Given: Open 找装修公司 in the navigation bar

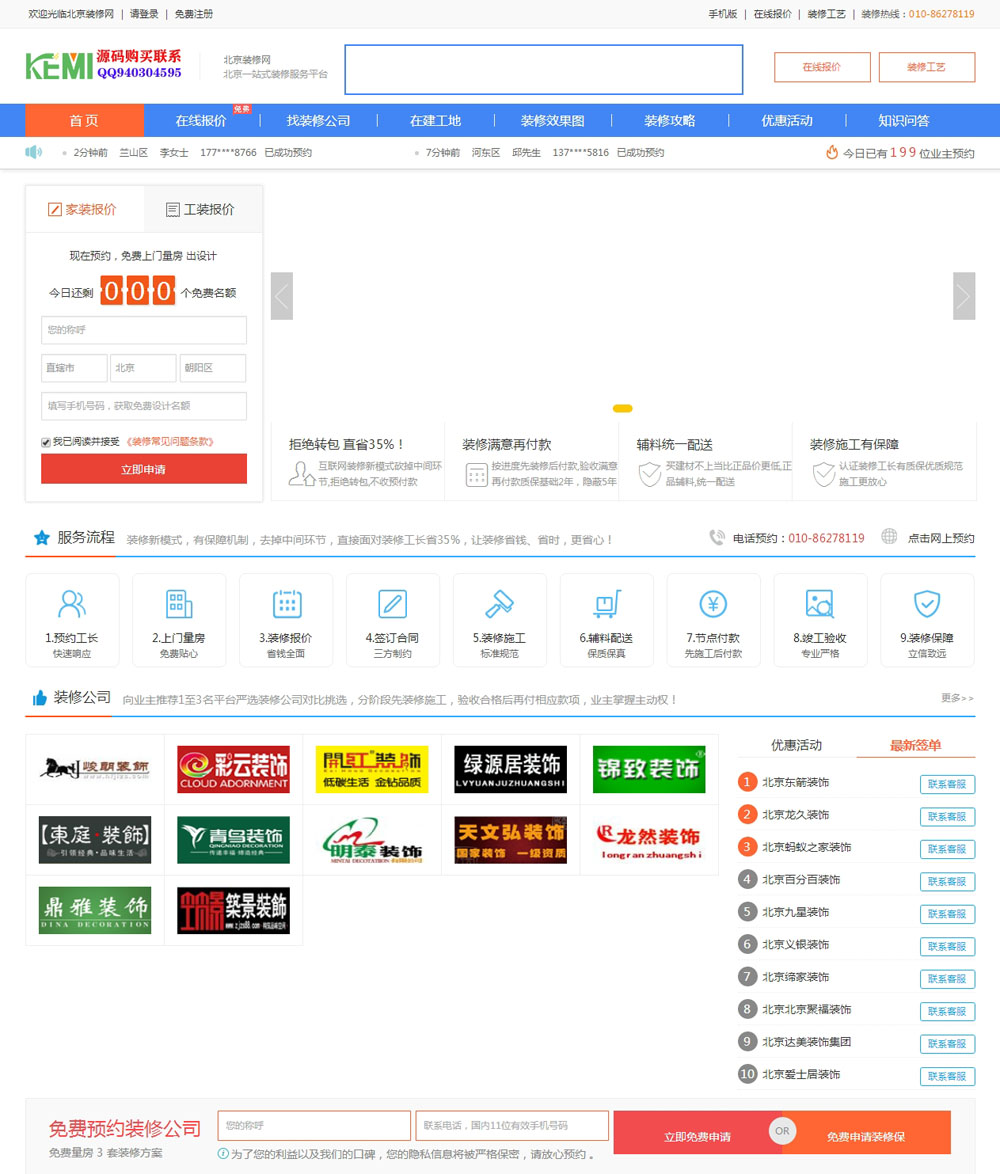Looking at the screenshot, I should 318,121.
